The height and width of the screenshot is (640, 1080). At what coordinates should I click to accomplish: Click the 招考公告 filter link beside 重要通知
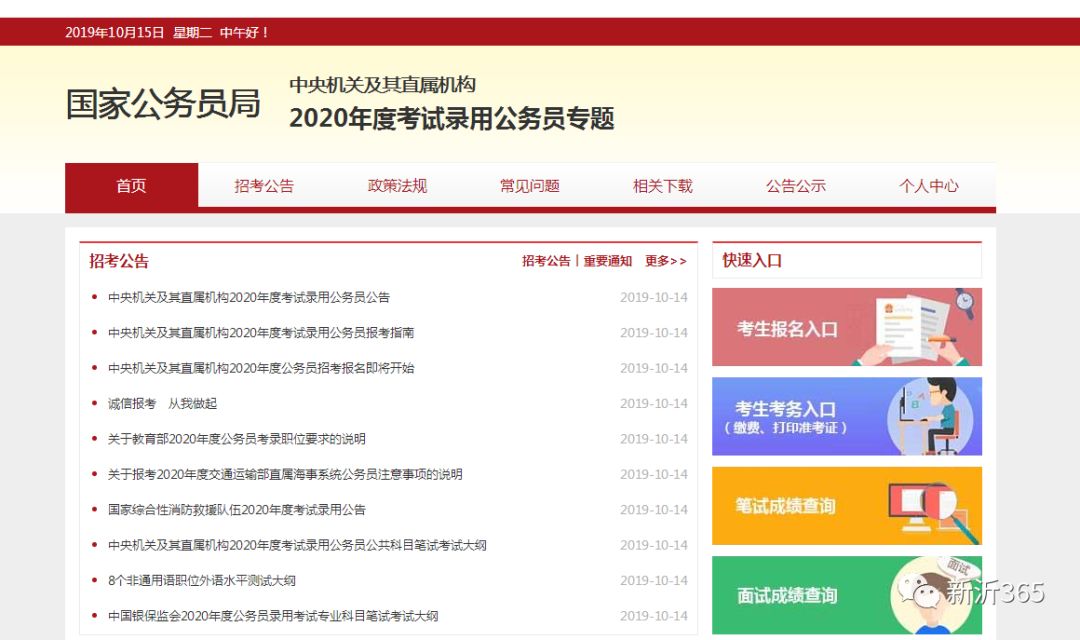(546, 261)
